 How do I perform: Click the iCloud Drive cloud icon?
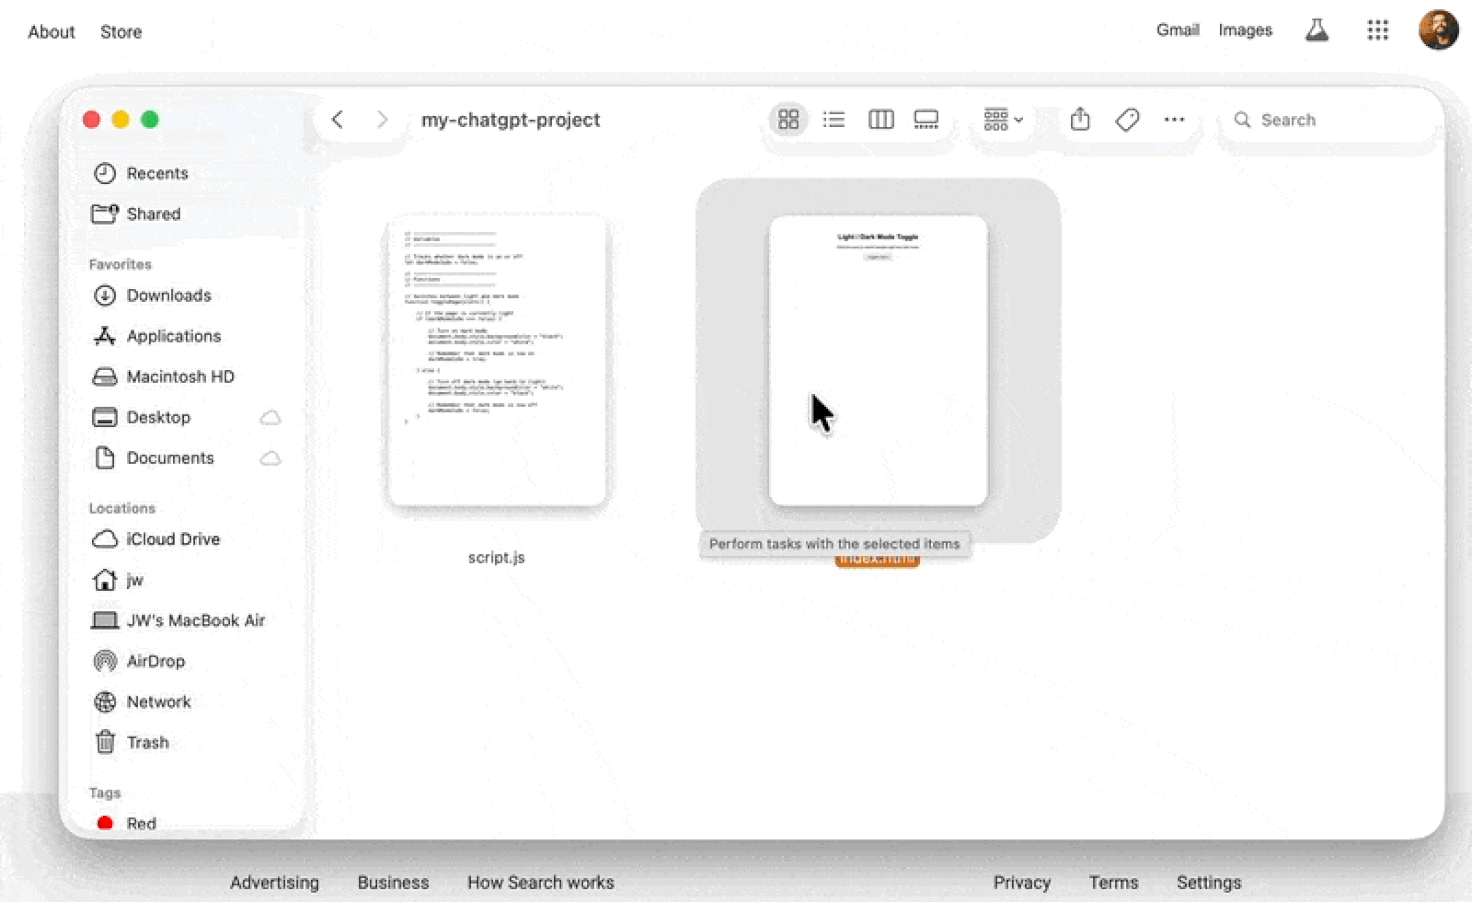[x=104, y=539]
